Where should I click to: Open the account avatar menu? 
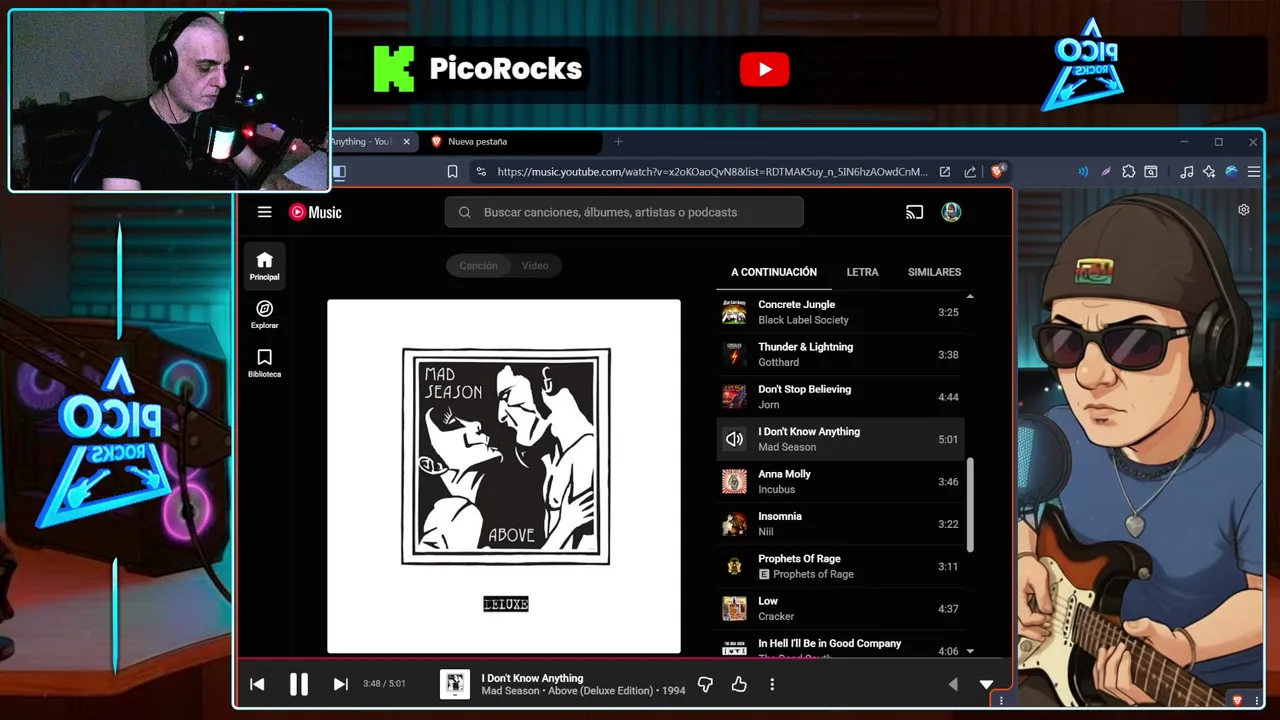tap(951, 212)
